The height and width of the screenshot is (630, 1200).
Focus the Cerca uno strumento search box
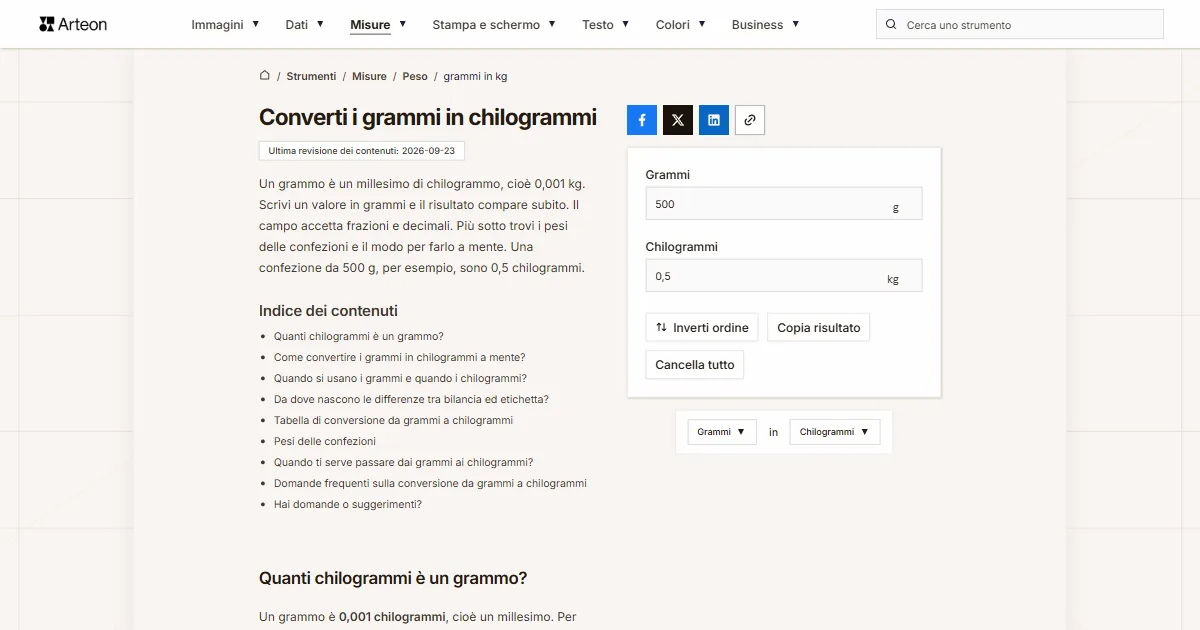coord(1020,25)
